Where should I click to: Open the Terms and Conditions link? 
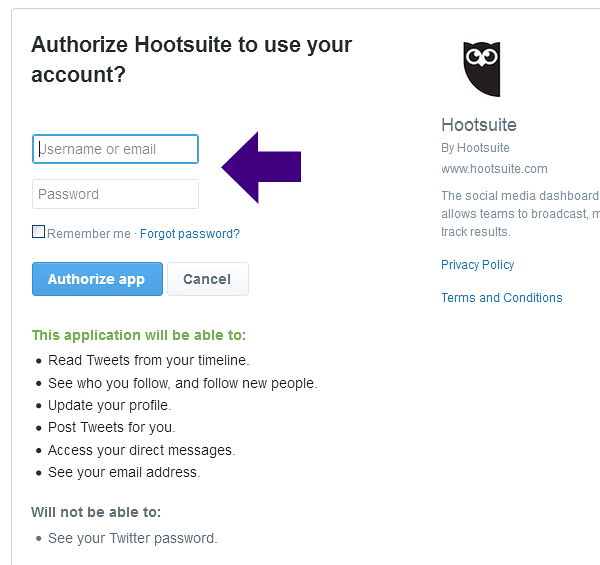[x=502, y=298]
